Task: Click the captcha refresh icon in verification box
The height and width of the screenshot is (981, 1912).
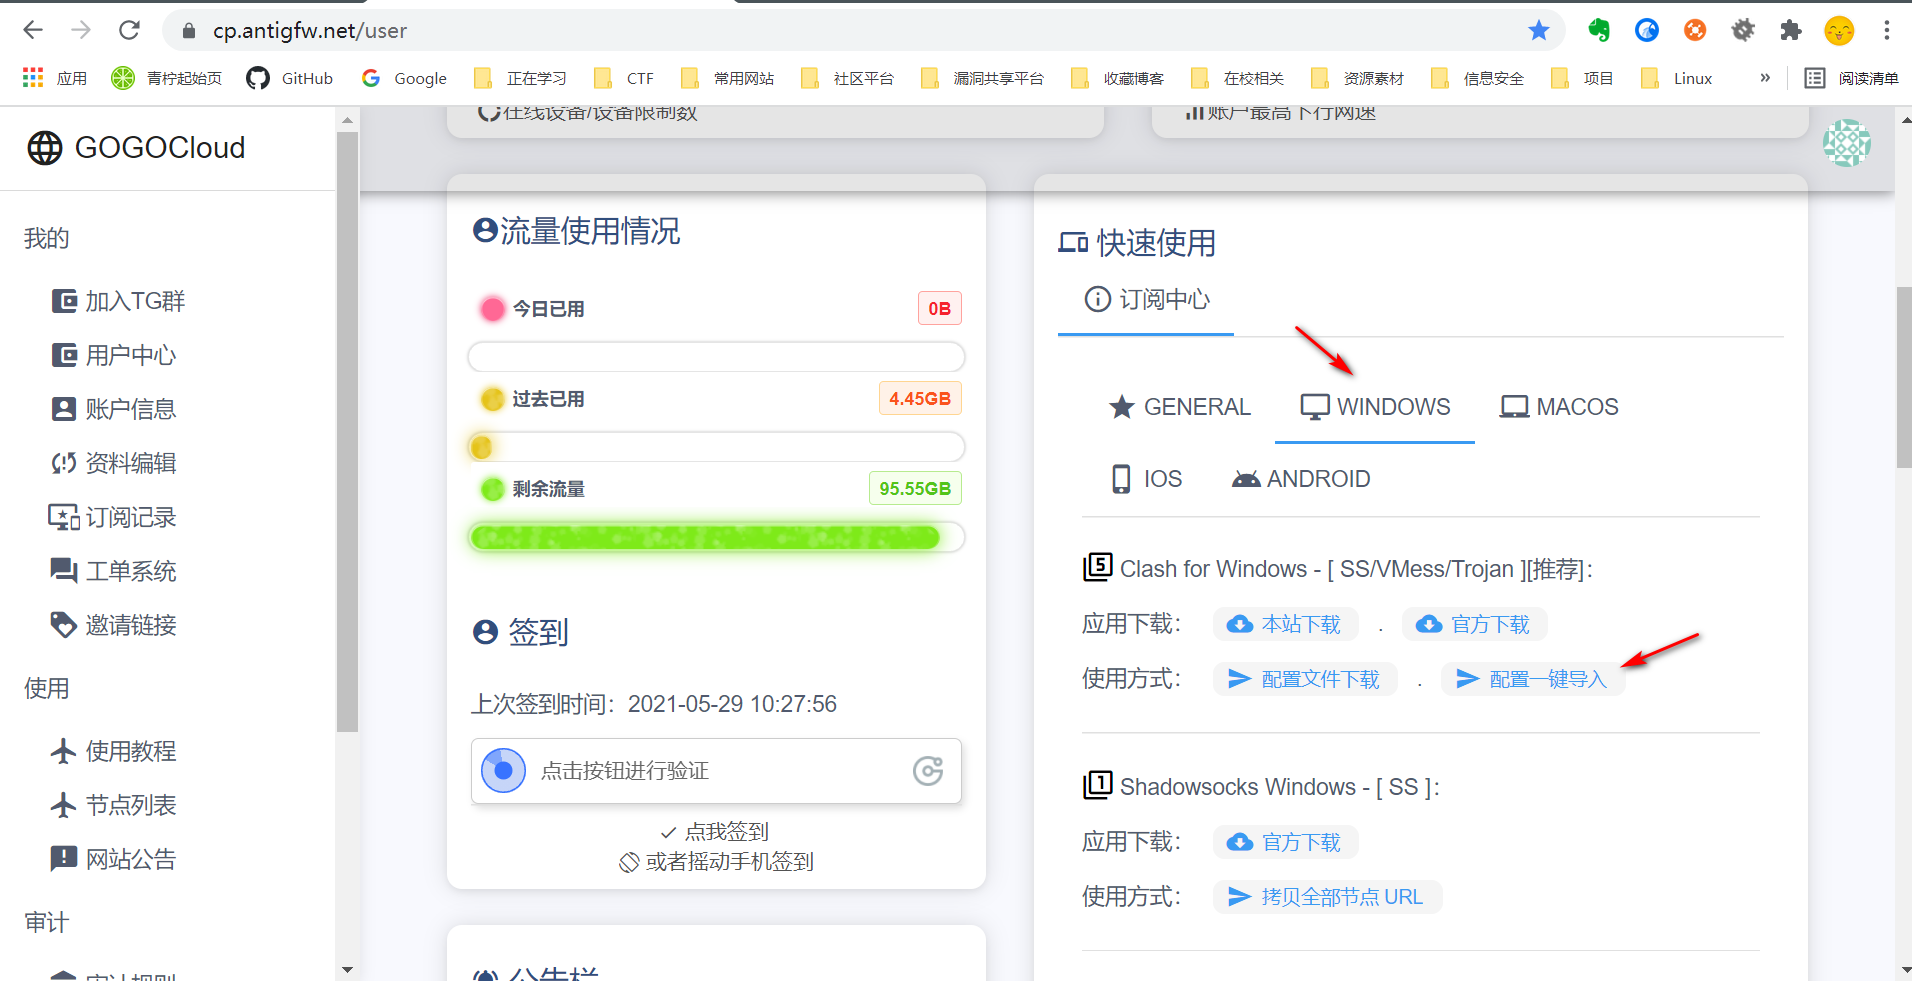Action: pos(928,771)
